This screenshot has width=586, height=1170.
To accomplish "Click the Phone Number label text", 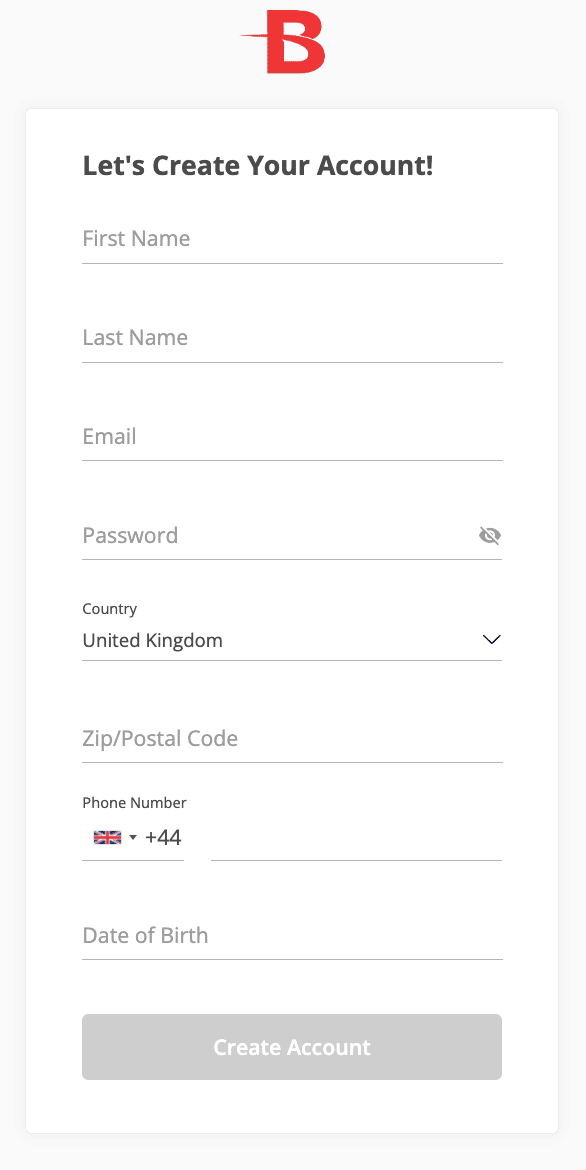I will pos(134,803).
